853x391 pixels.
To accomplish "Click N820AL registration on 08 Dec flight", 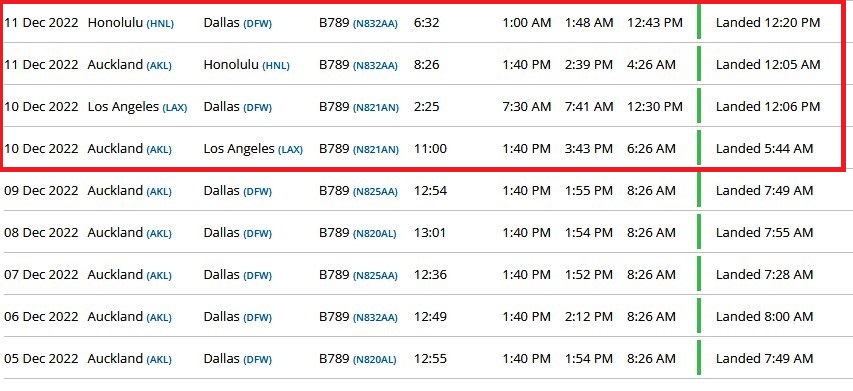I will pos(375,234).
